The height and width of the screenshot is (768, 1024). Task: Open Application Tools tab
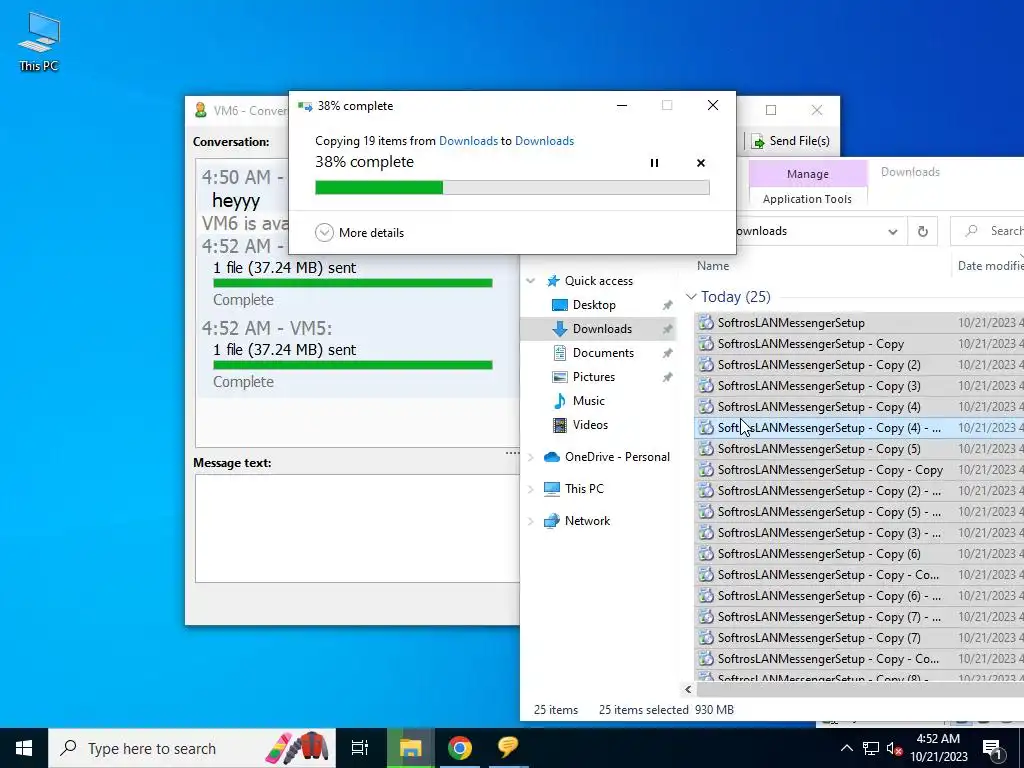pos(807,199)
